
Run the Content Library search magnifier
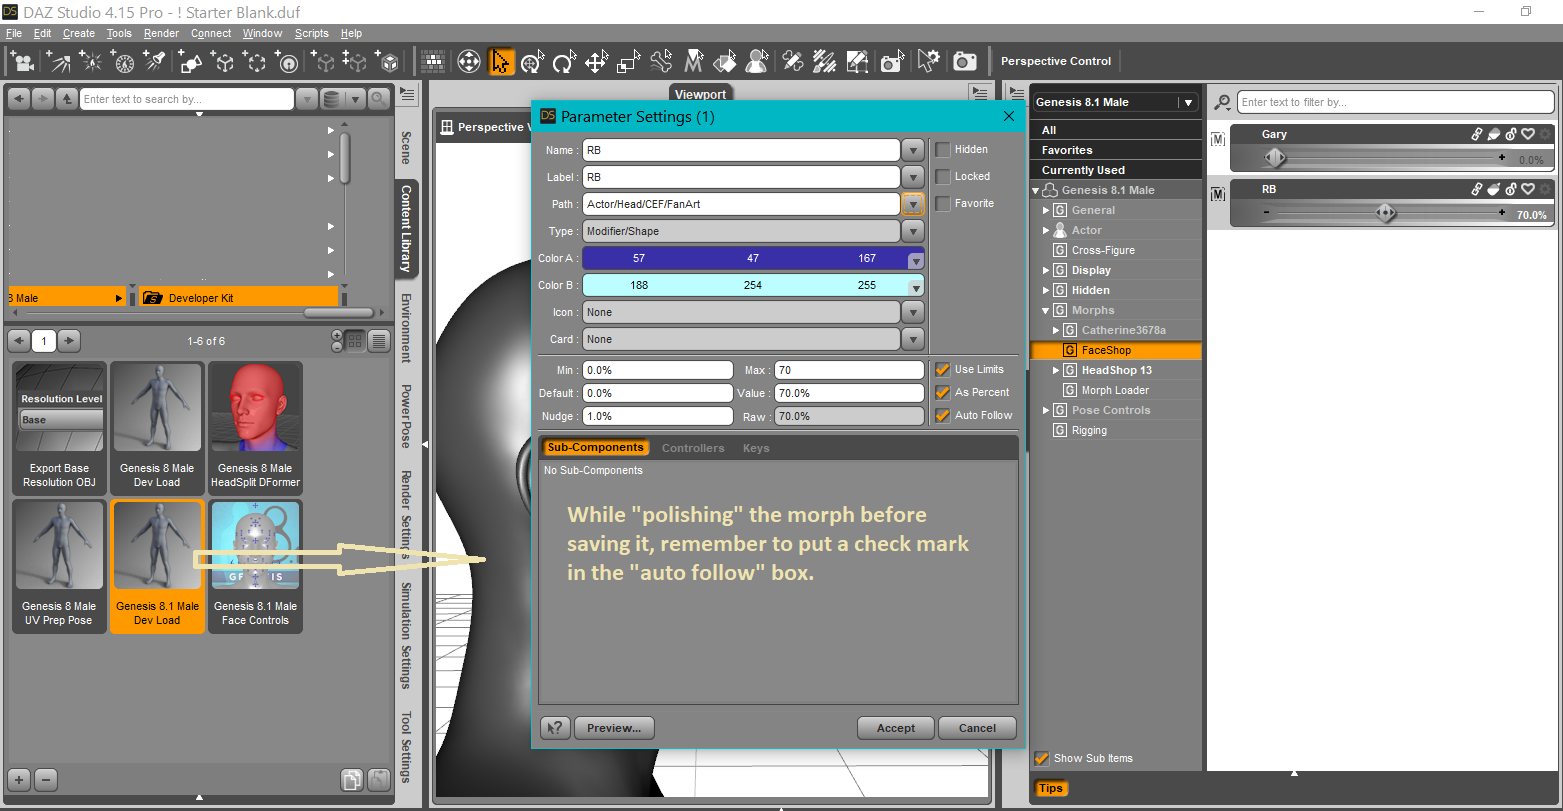(379, 99)
